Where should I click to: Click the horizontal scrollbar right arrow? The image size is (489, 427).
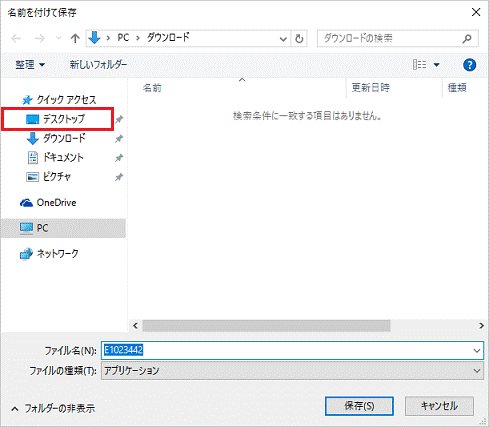click(481, 326)
